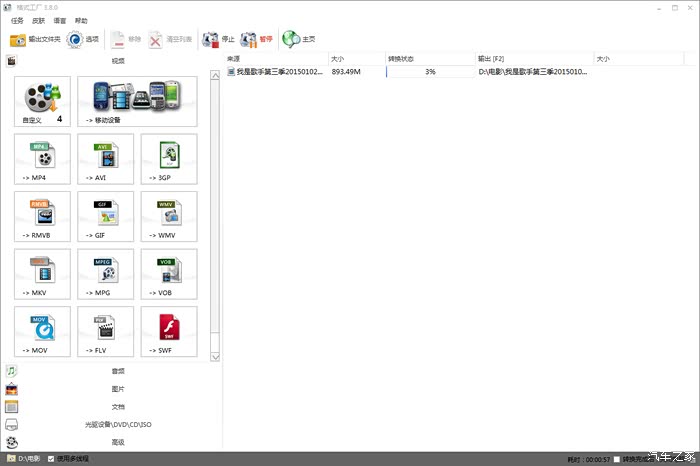700x466 pixels.
Task: Click the 3% conversion progress bar
Action: point(430,72)
